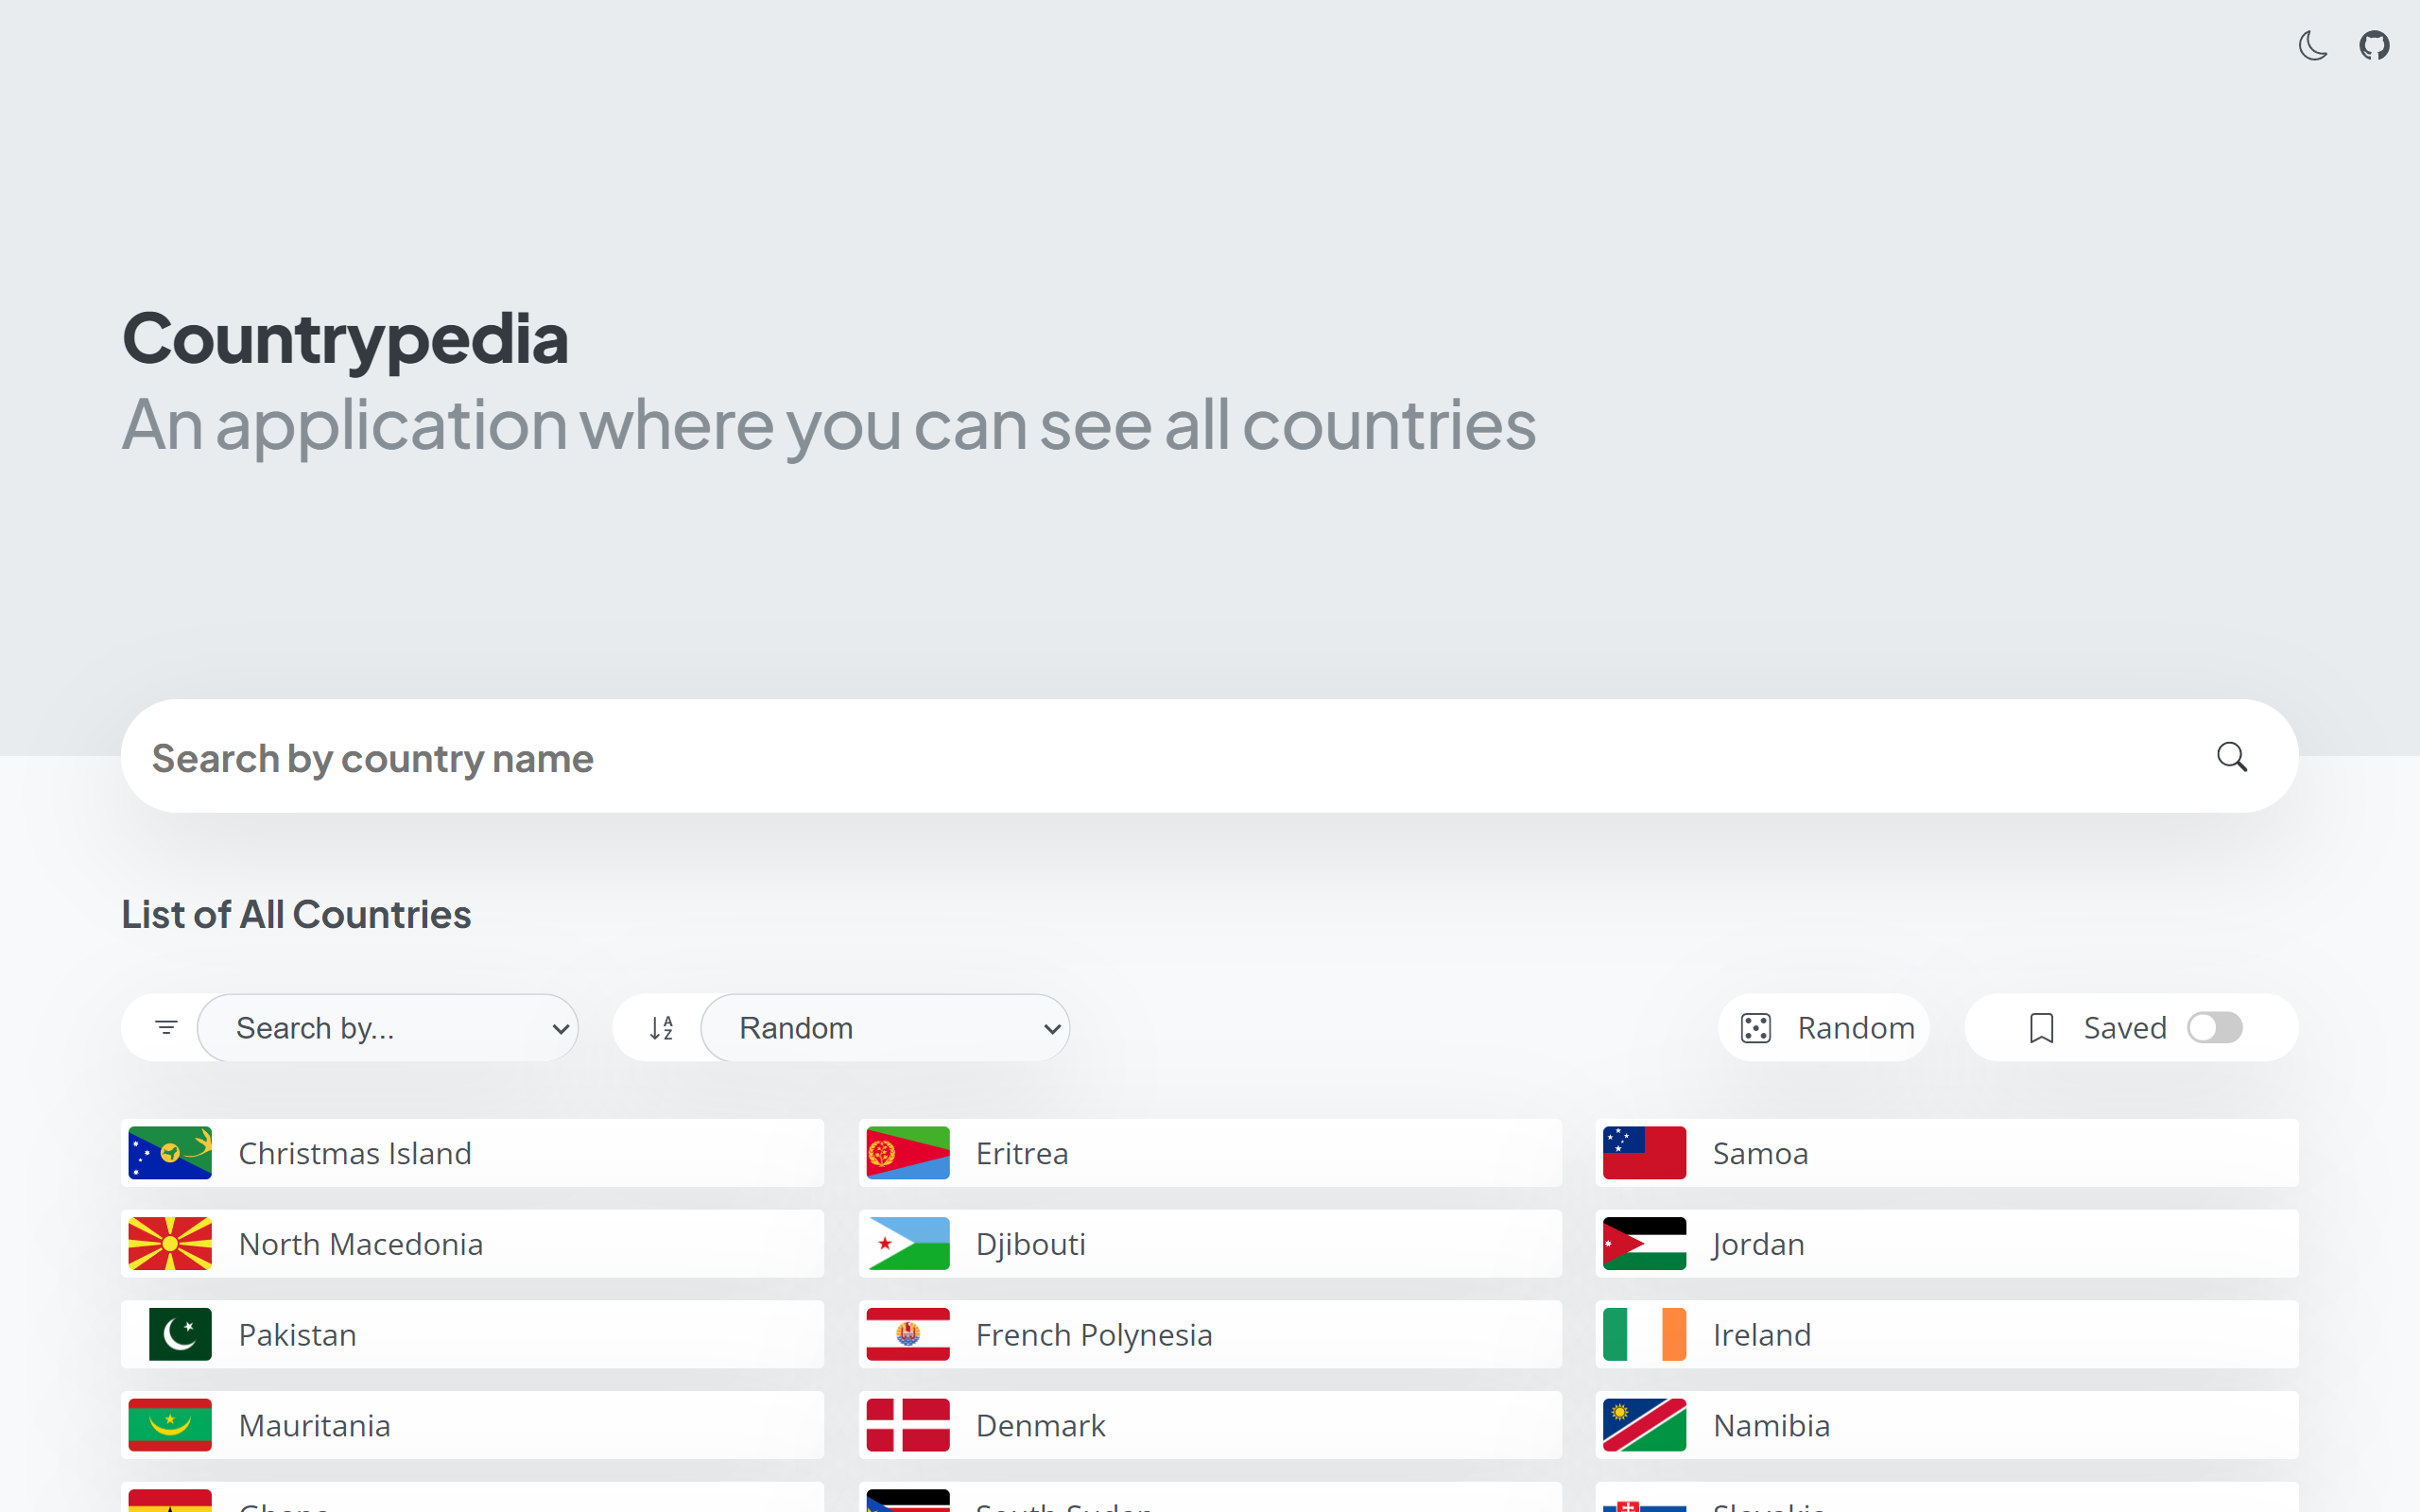This screenshot has width=2420, height=1512.
Task: Click the Random button
Action: pos(1824,1027)
